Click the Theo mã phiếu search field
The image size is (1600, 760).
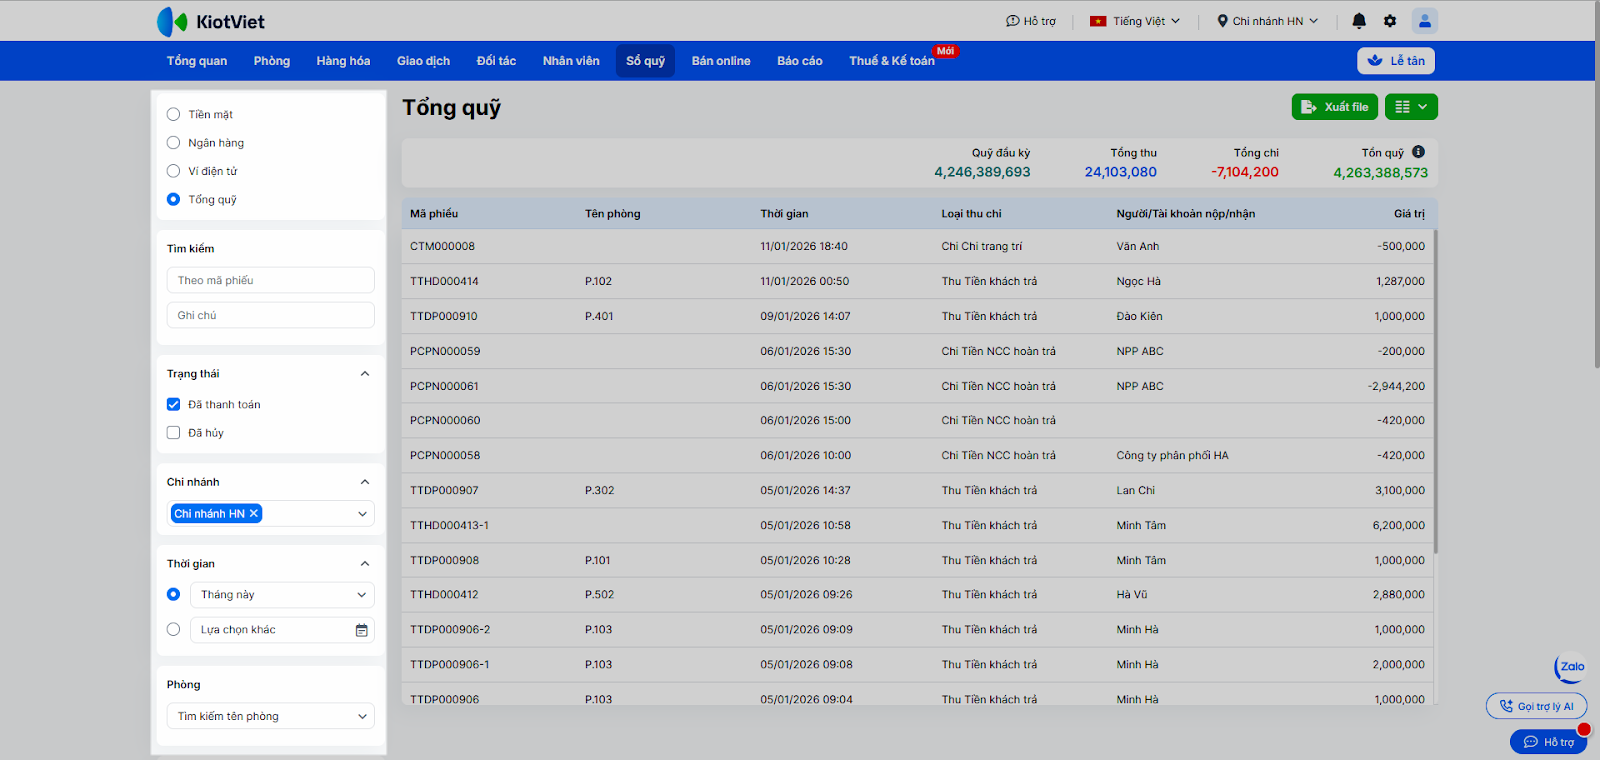click(x=270, y=281)
